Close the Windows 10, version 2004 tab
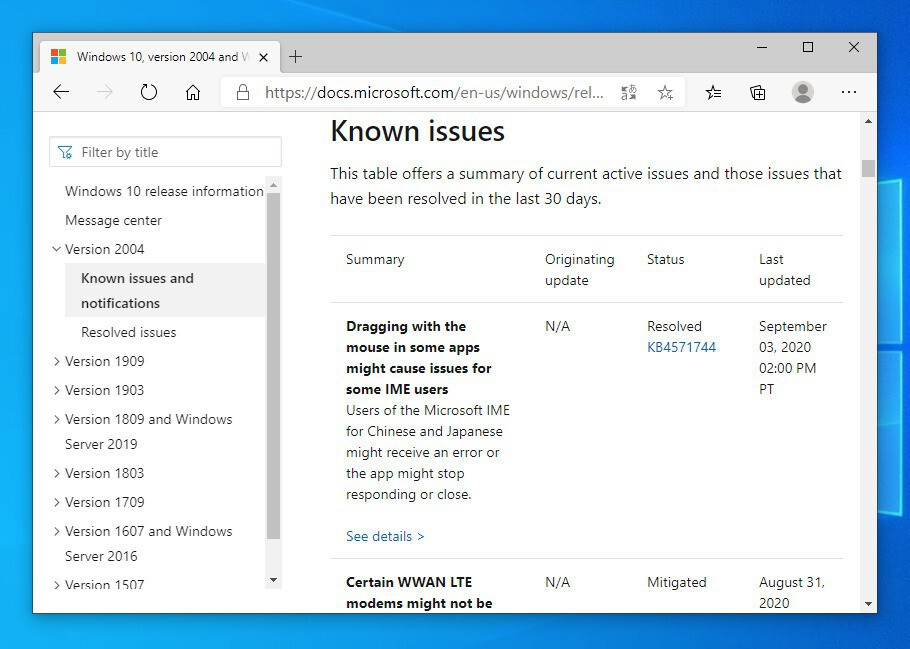This screenshot has height=649, width=910. point(264,57)
